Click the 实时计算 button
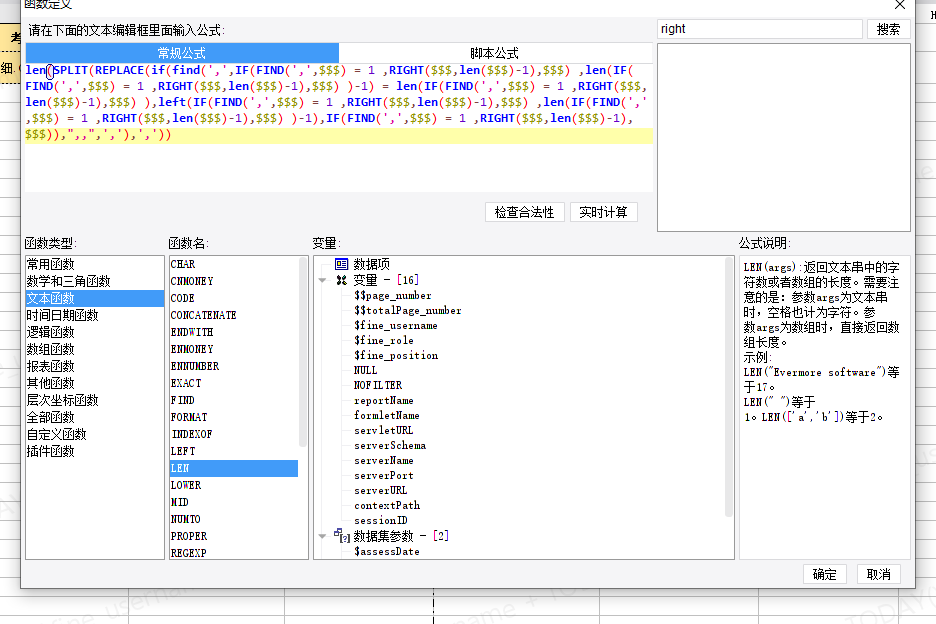Image resolution: width=936 pixels, height=624 pixels. click(x=603, y=212)
